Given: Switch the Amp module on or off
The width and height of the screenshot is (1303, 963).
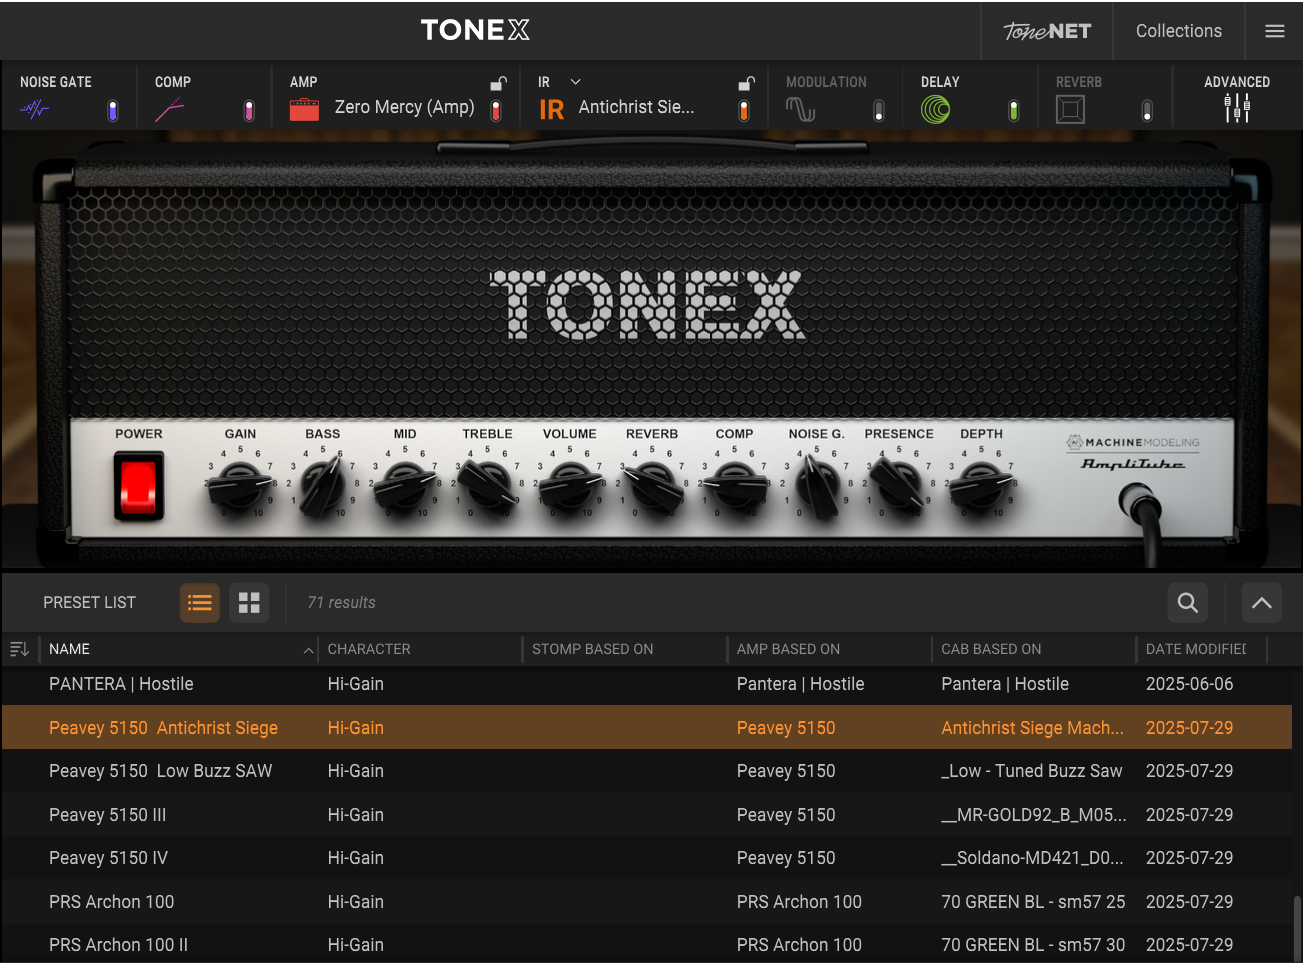Looking at the screenshot, I should pos(496,110).
